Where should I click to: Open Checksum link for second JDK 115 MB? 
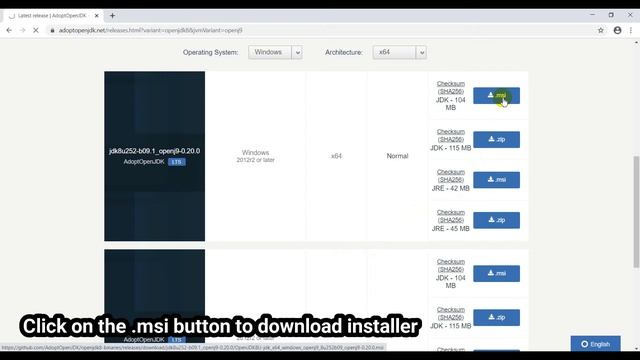(x=451, y=313)
